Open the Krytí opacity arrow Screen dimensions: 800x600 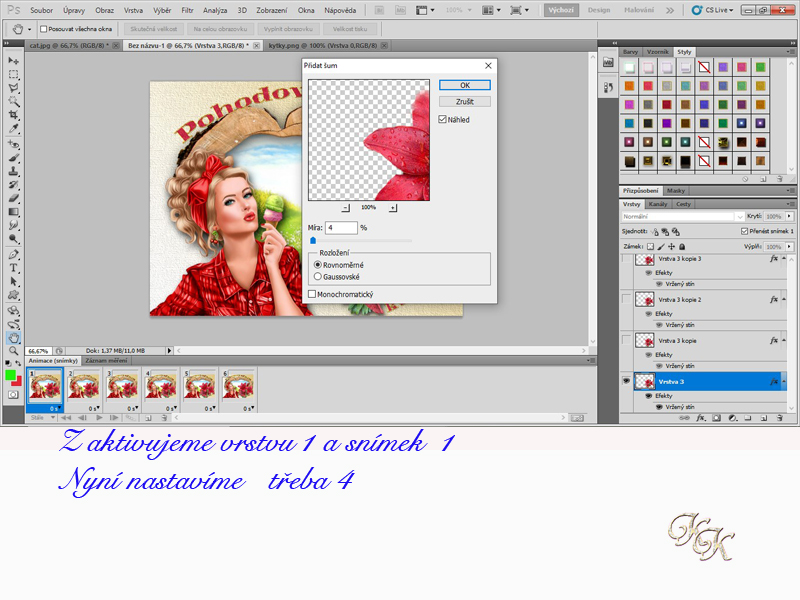(x=789, y=216)
